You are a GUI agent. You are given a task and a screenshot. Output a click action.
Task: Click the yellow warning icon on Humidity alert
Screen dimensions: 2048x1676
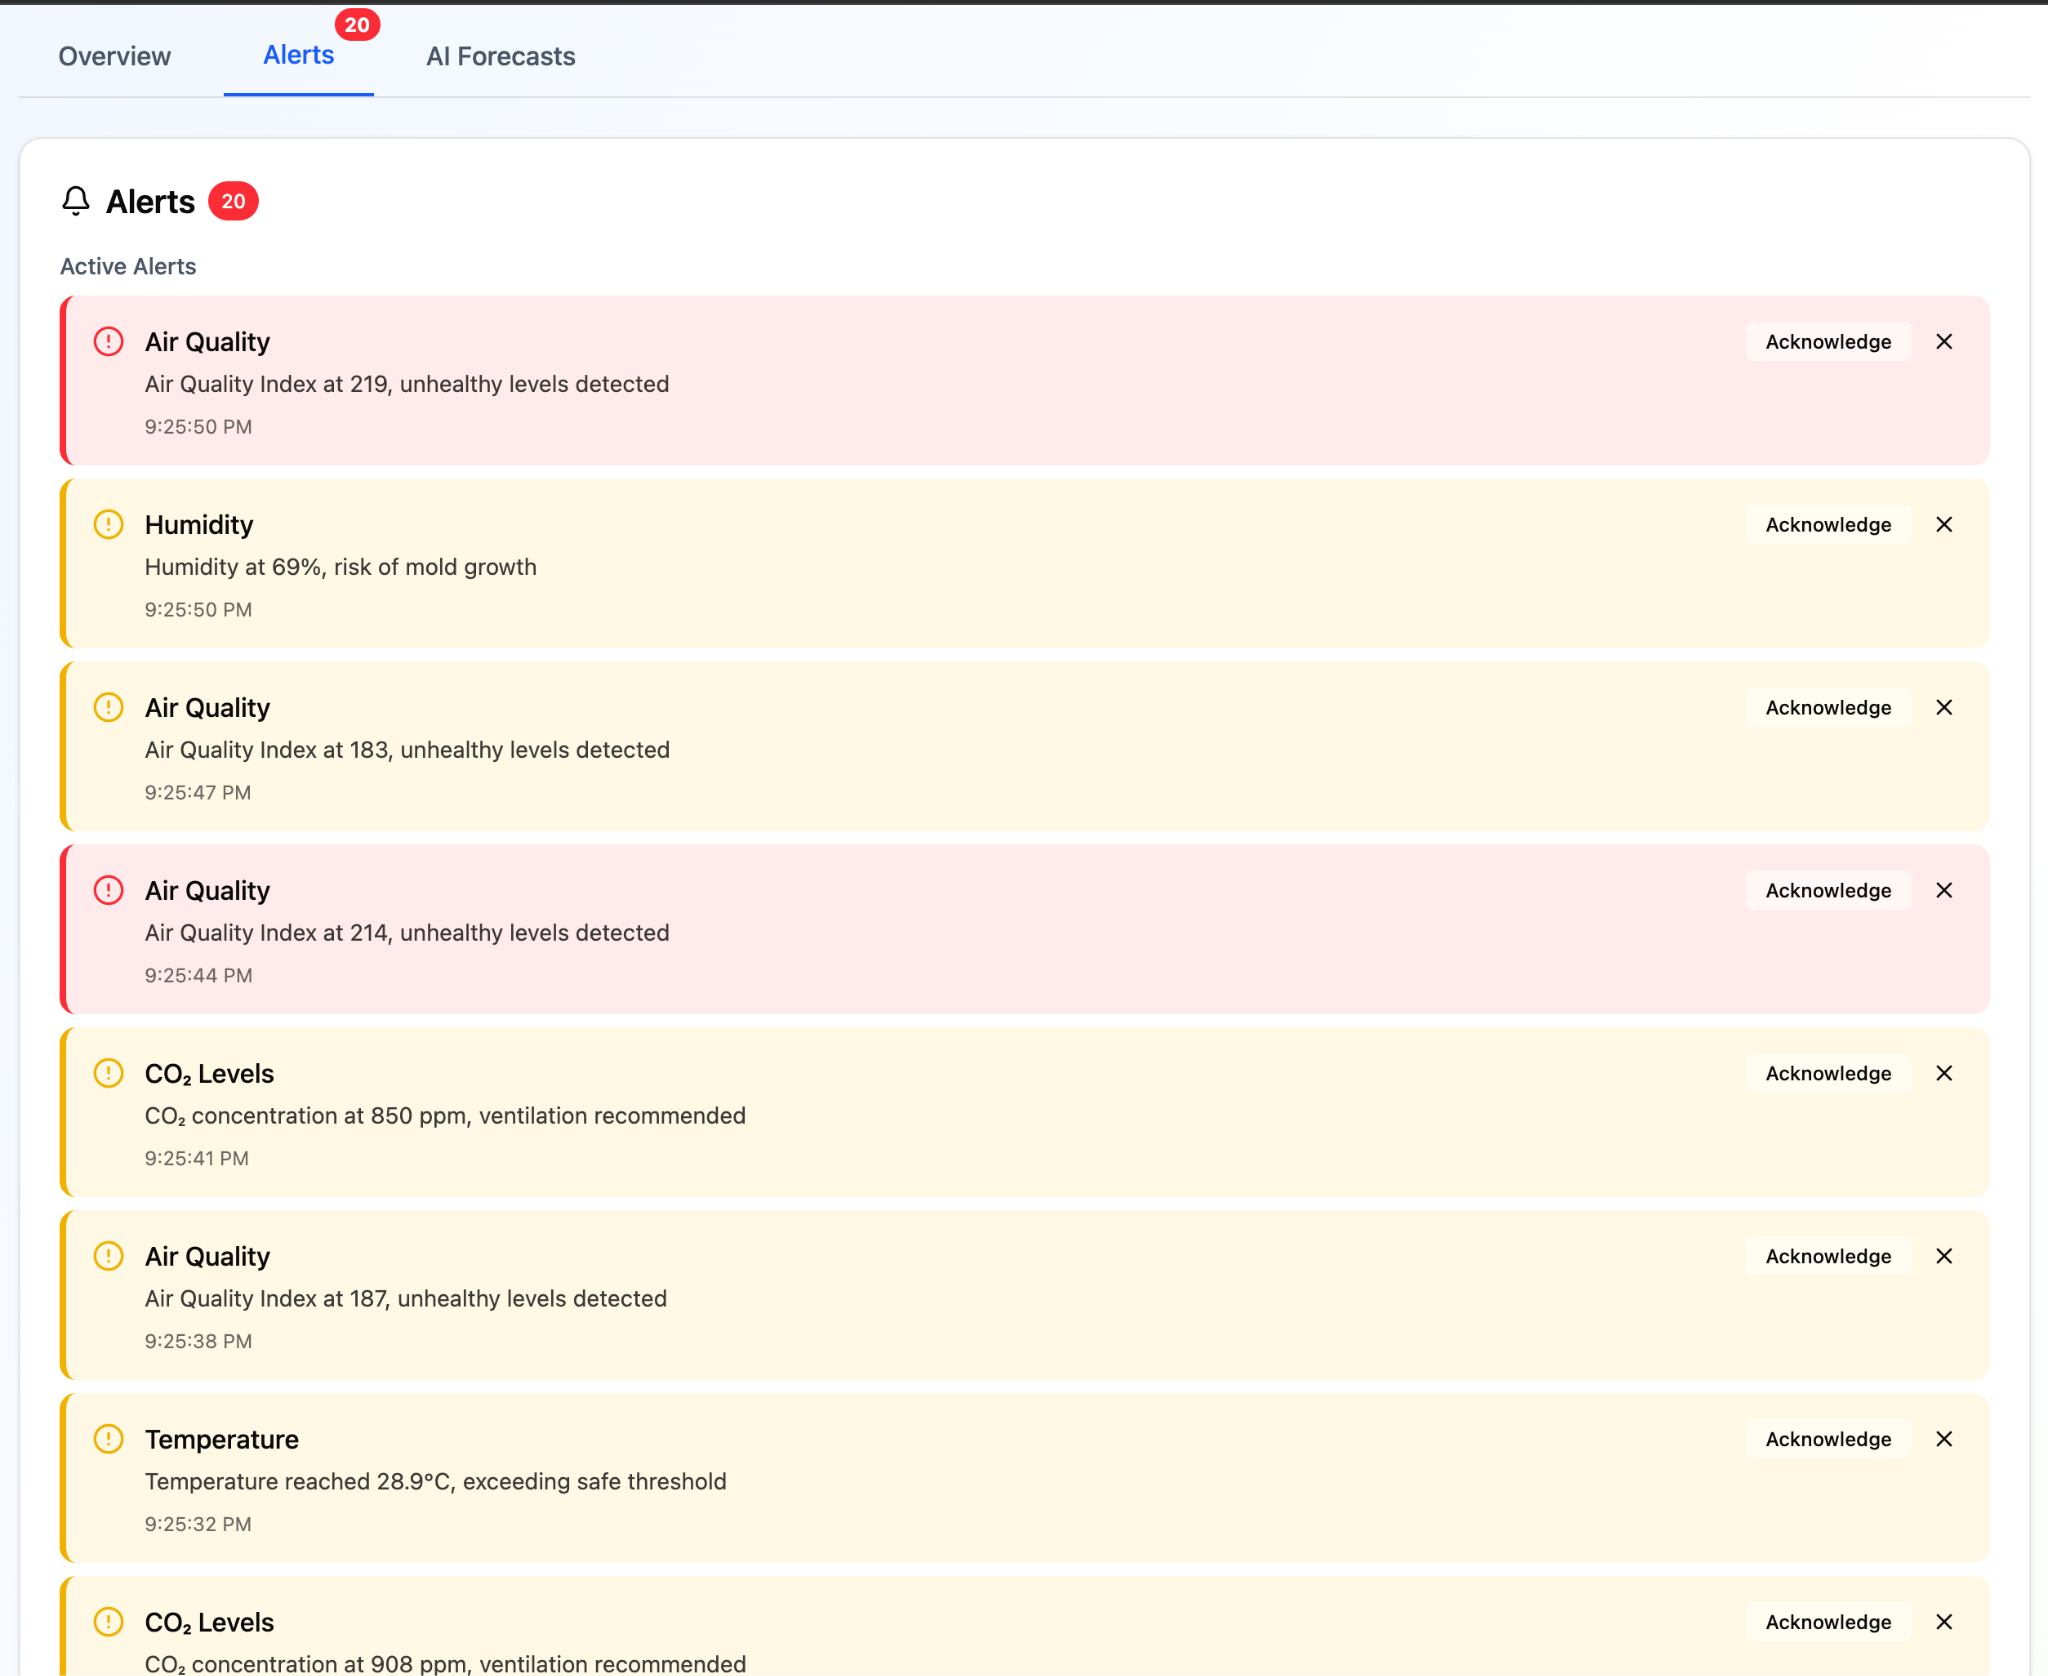(108, 525)
